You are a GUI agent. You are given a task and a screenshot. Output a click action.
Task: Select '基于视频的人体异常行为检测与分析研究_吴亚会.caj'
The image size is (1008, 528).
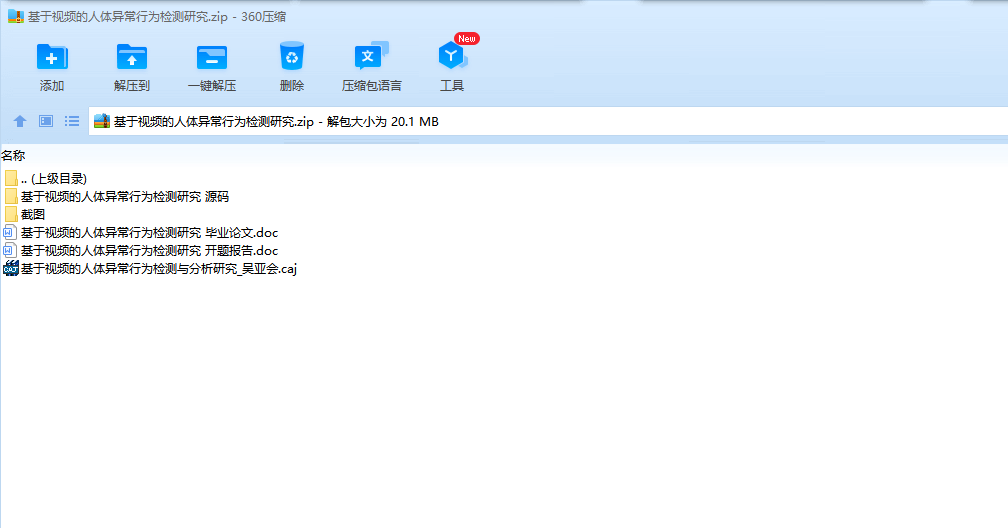(159, 269)
